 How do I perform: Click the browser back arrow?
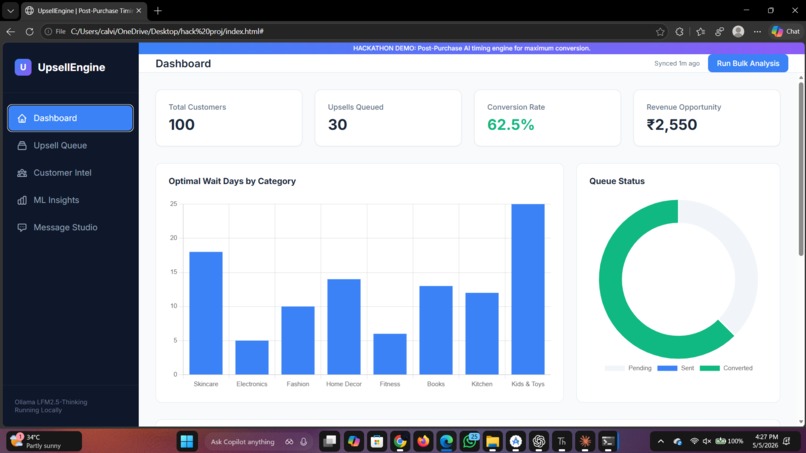click(x=11, y=31)
